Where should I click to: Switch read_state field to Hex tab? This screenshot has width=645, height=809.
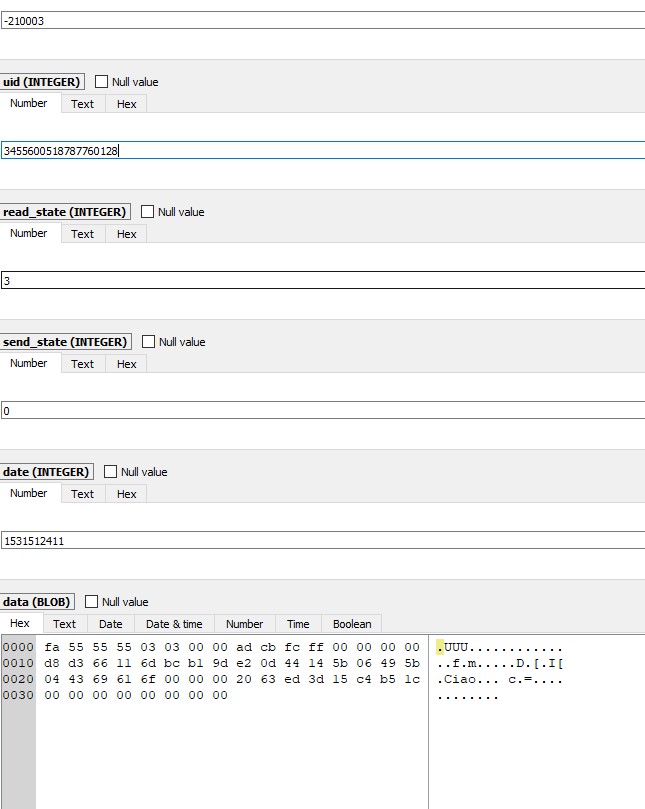click(x=126, y=234)
